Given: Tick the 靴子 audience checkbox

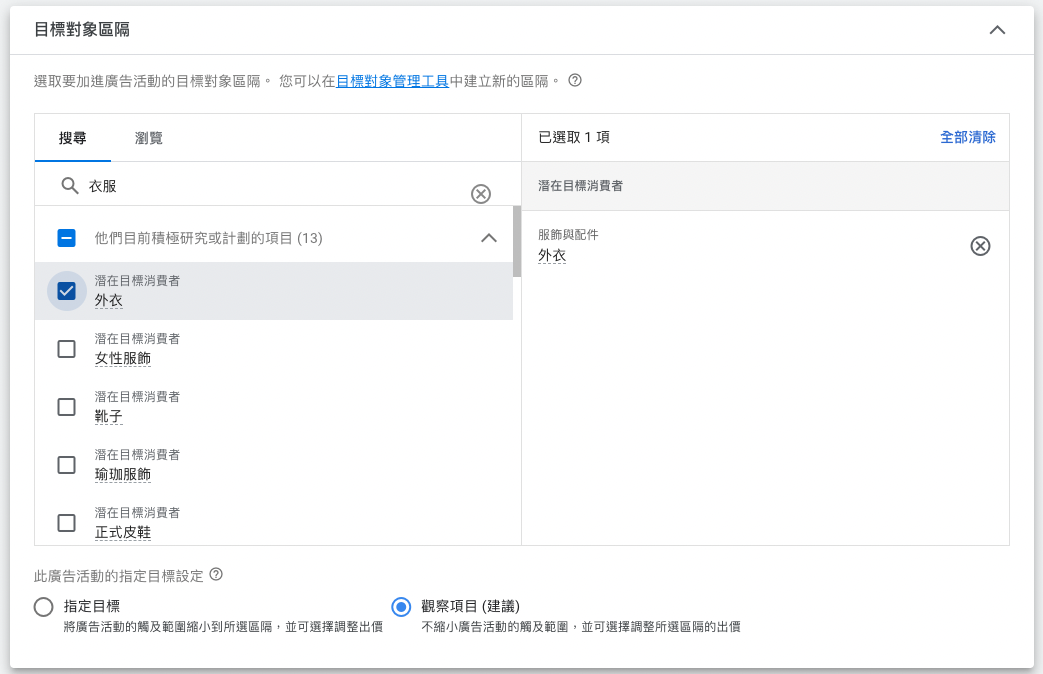Looking at the screenshot, I should (67, 407).
